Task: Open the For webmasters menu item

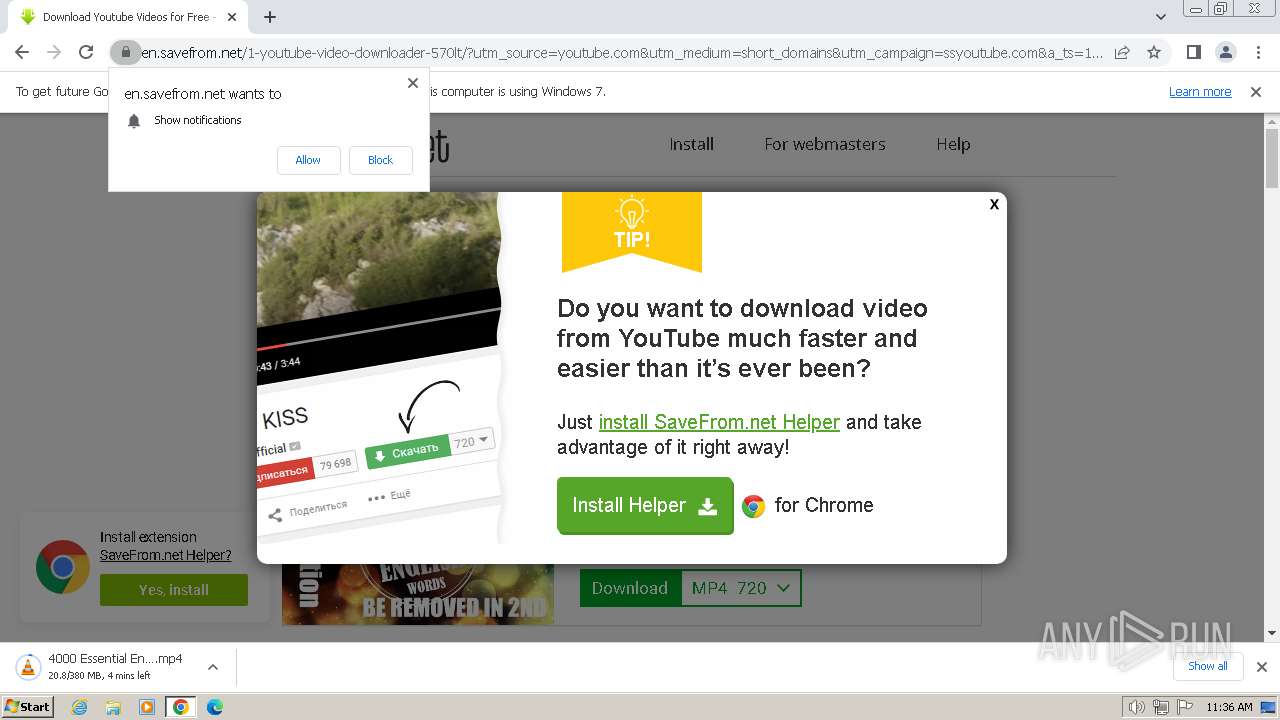Action: pyautogui.click(x=825, y=144)
